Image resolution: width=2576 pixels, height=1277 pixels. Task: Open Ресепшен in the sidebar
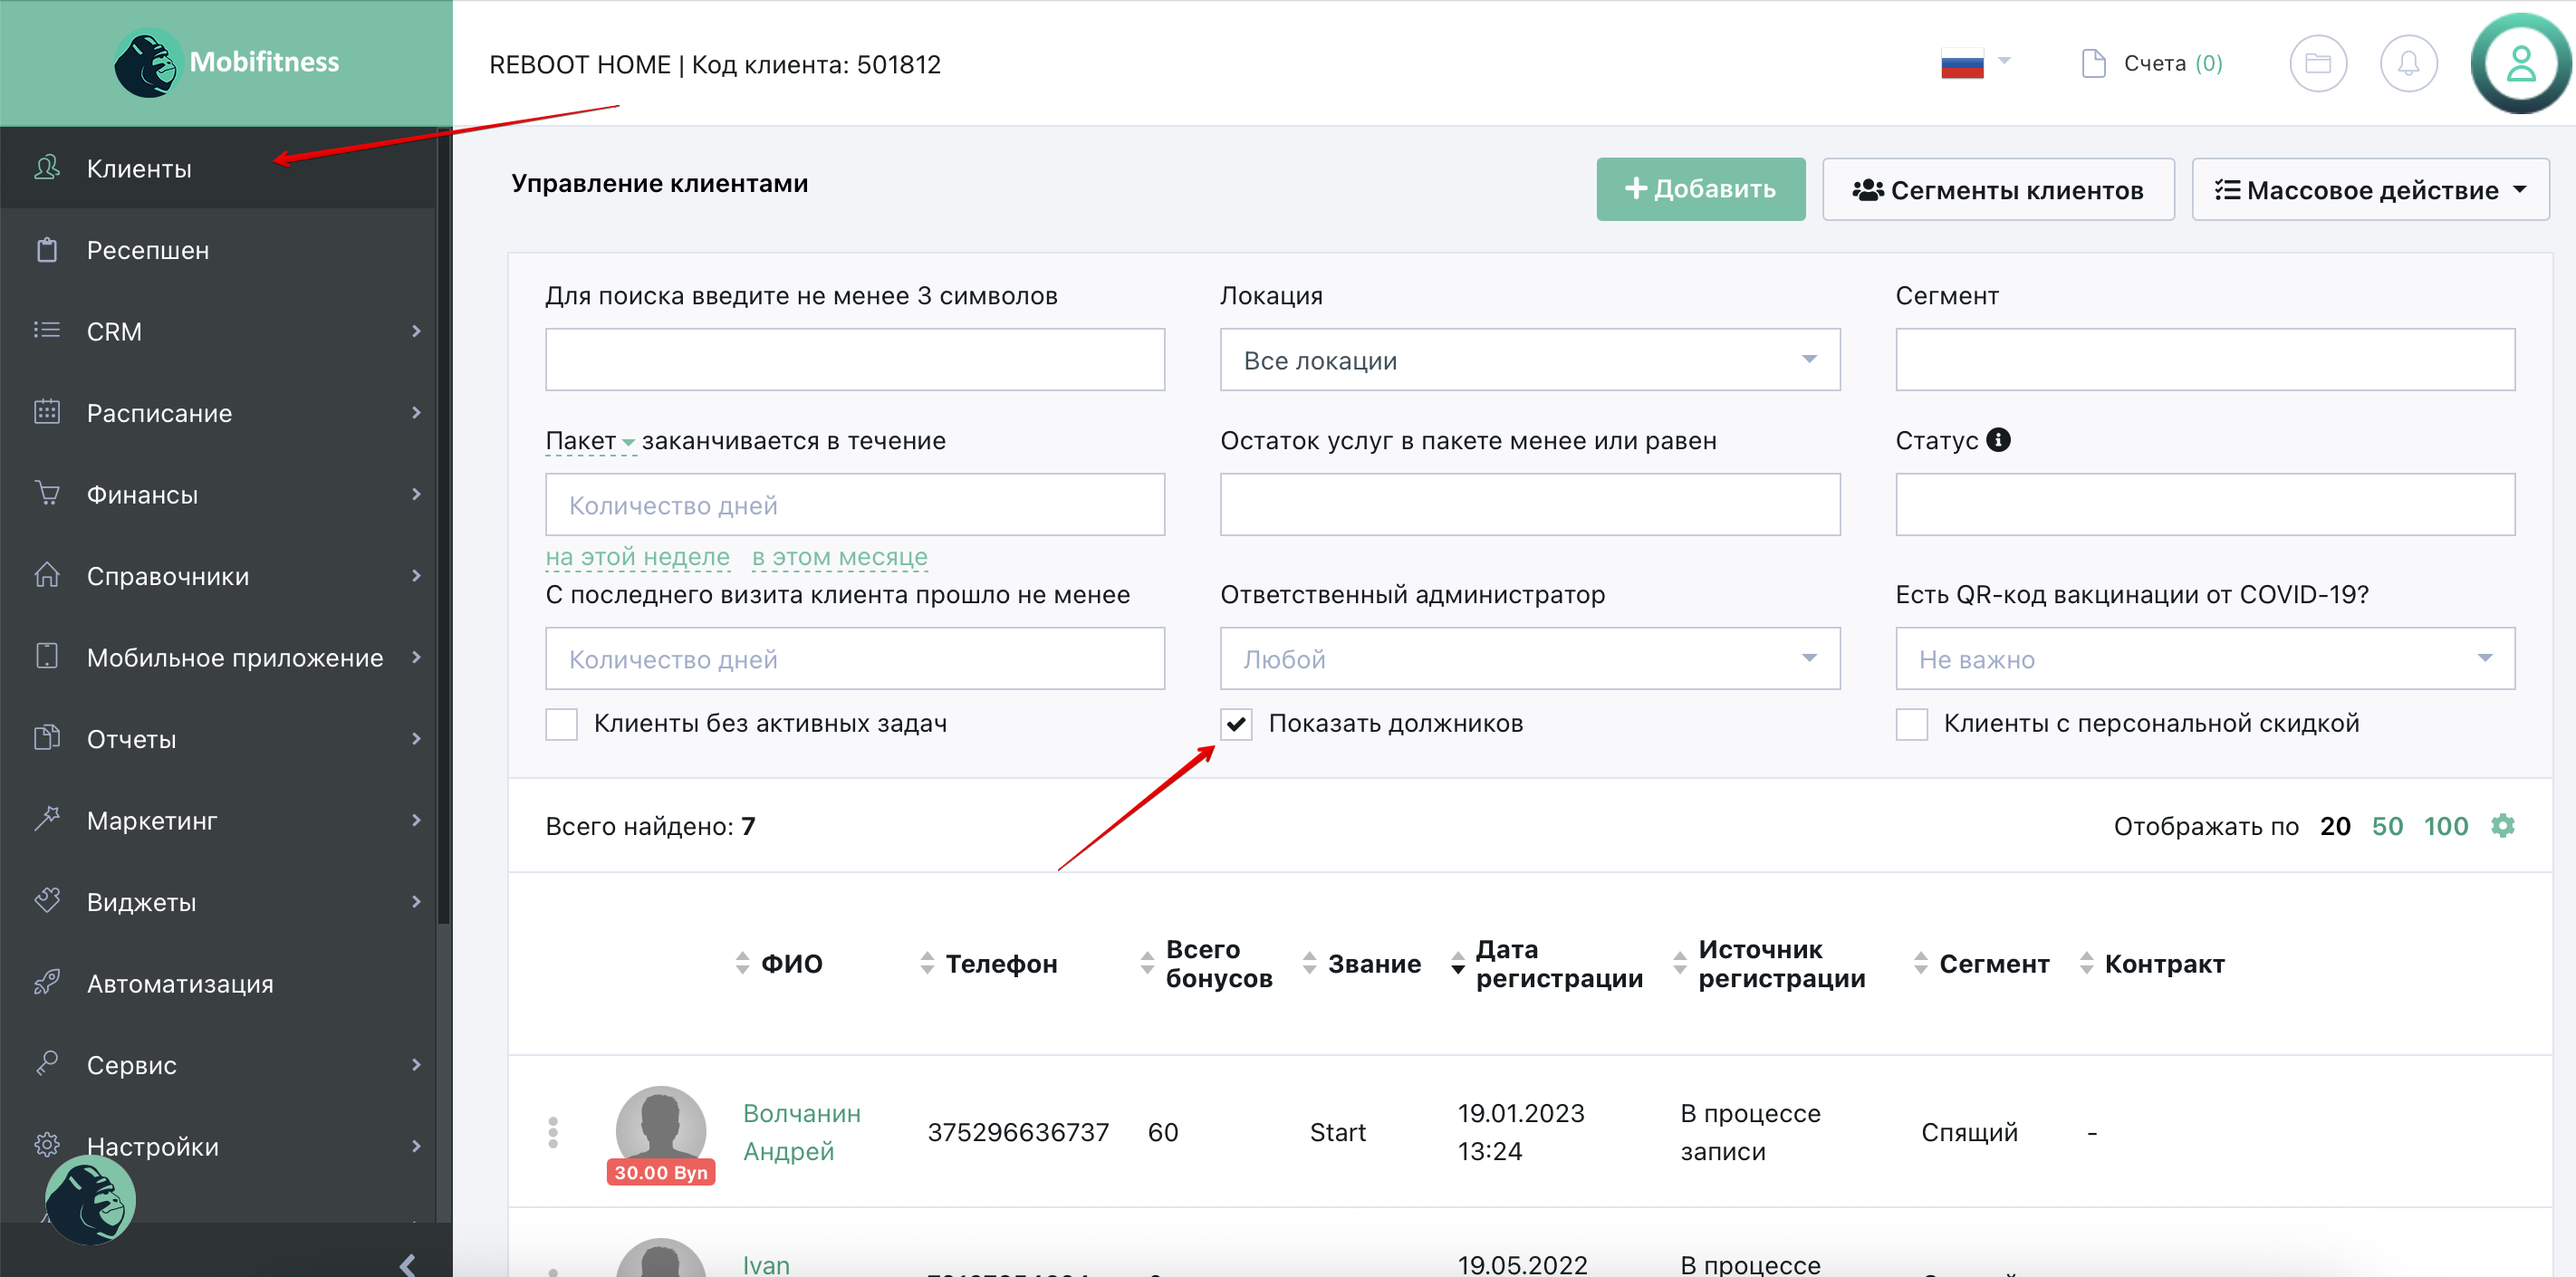[x=148, y=250]
